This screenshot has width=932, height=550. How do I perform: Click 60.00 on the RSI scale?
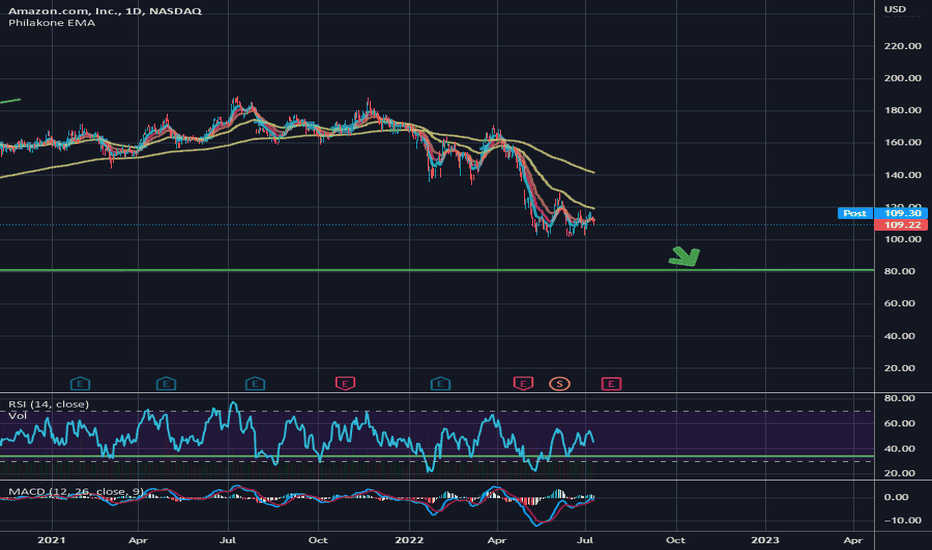pyautogui.click(x=900, y=423)
